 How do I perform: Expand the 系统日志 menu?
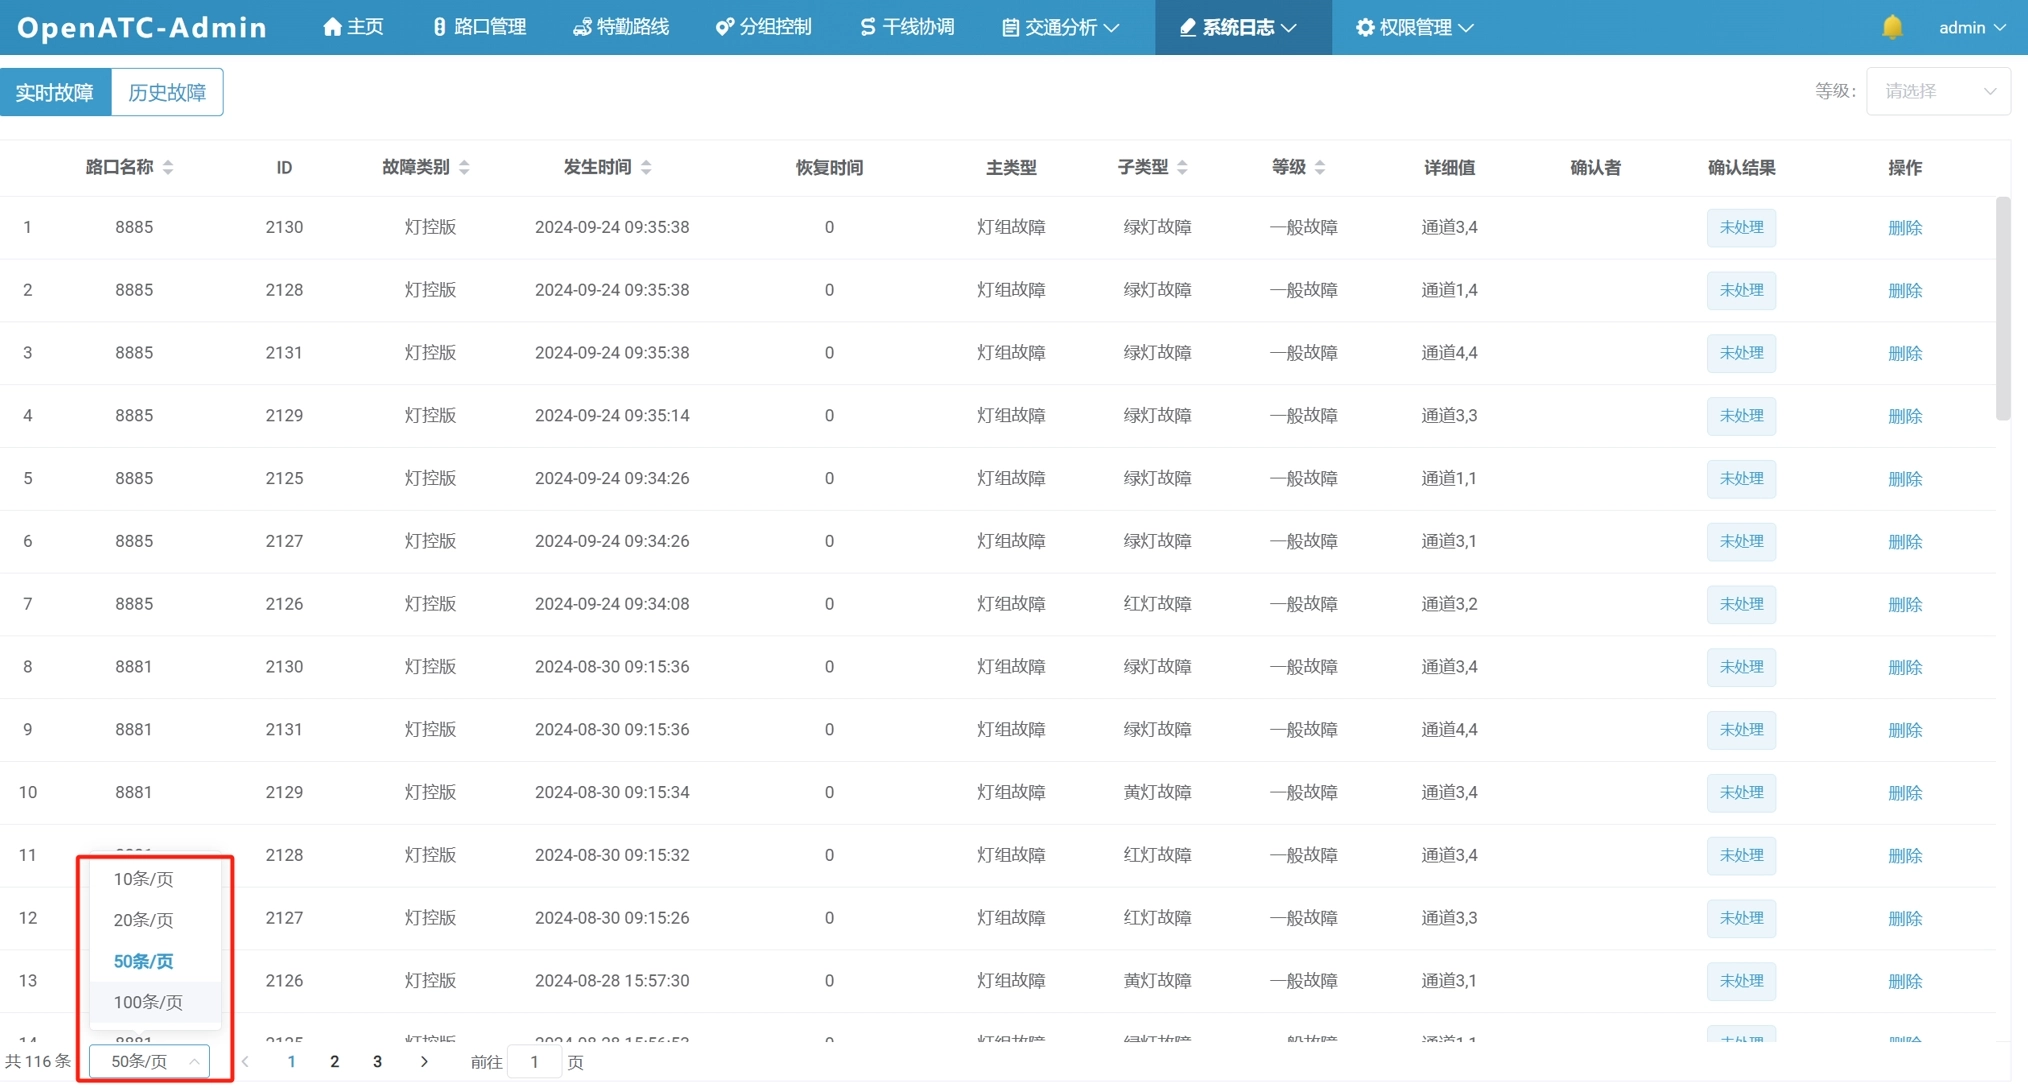point(1241,27)
